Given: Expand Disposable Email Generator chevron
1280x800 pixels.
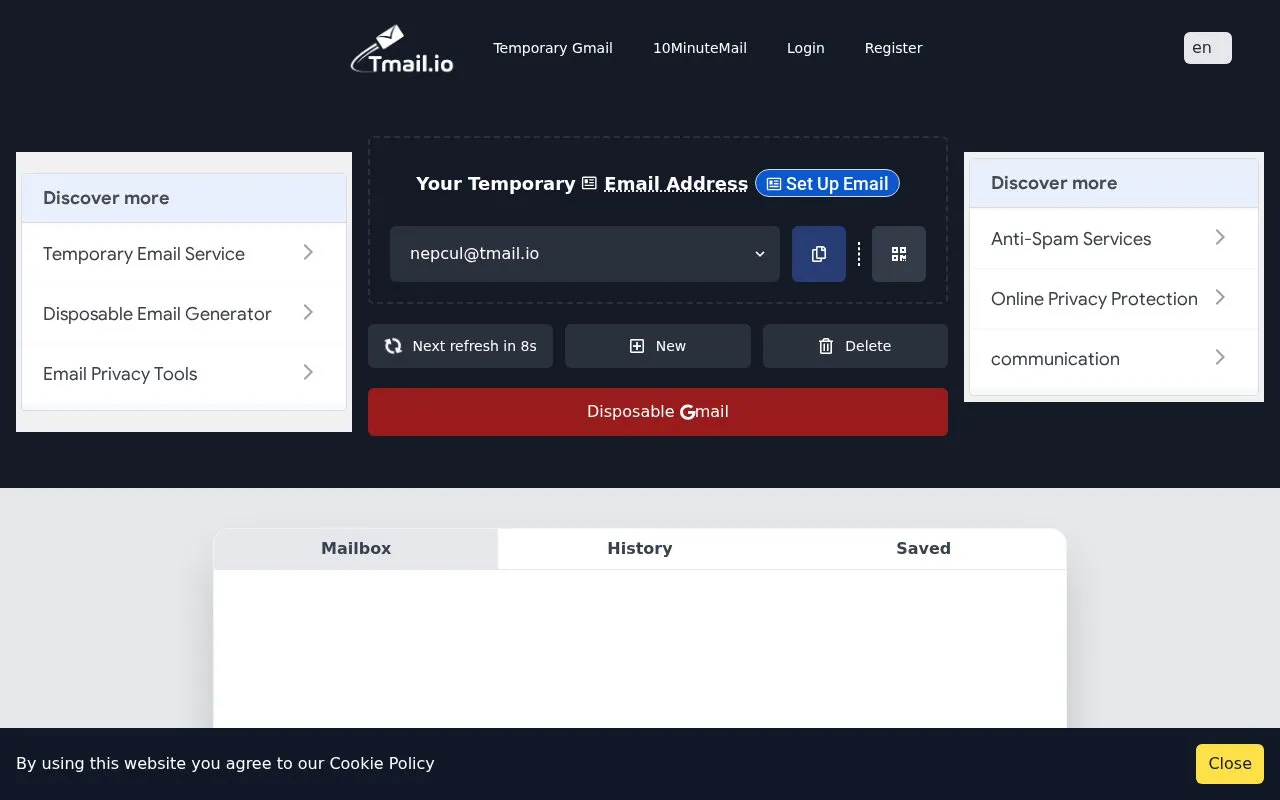Looking at the screenshot, I should point(308,313).
